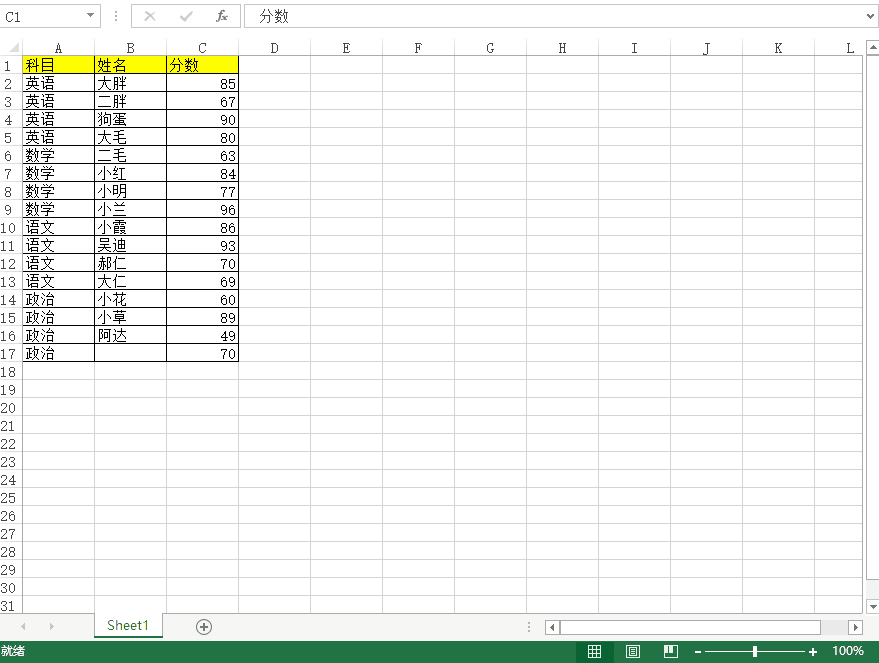Click name cell 小霞
879x663 pixels.
130,227
